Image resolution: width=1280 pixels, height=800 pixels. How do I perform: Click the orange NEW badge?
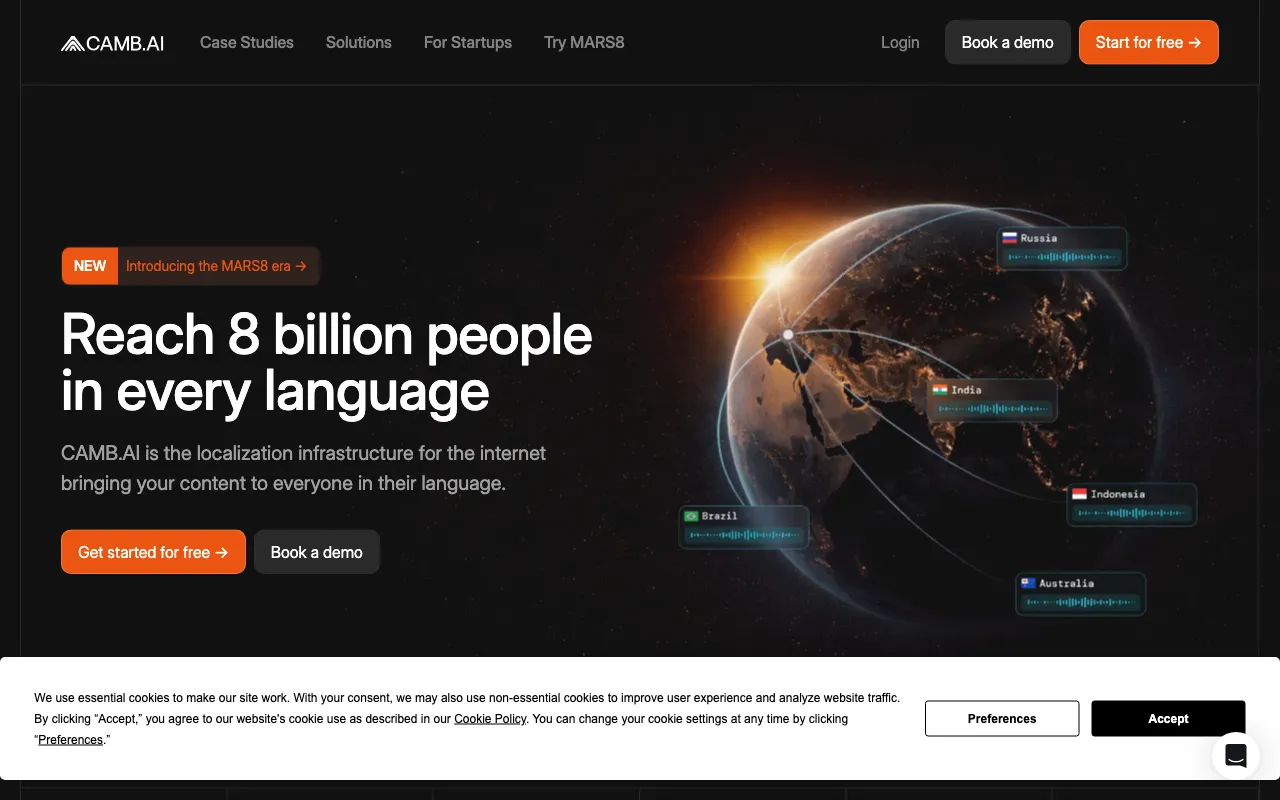90,266
